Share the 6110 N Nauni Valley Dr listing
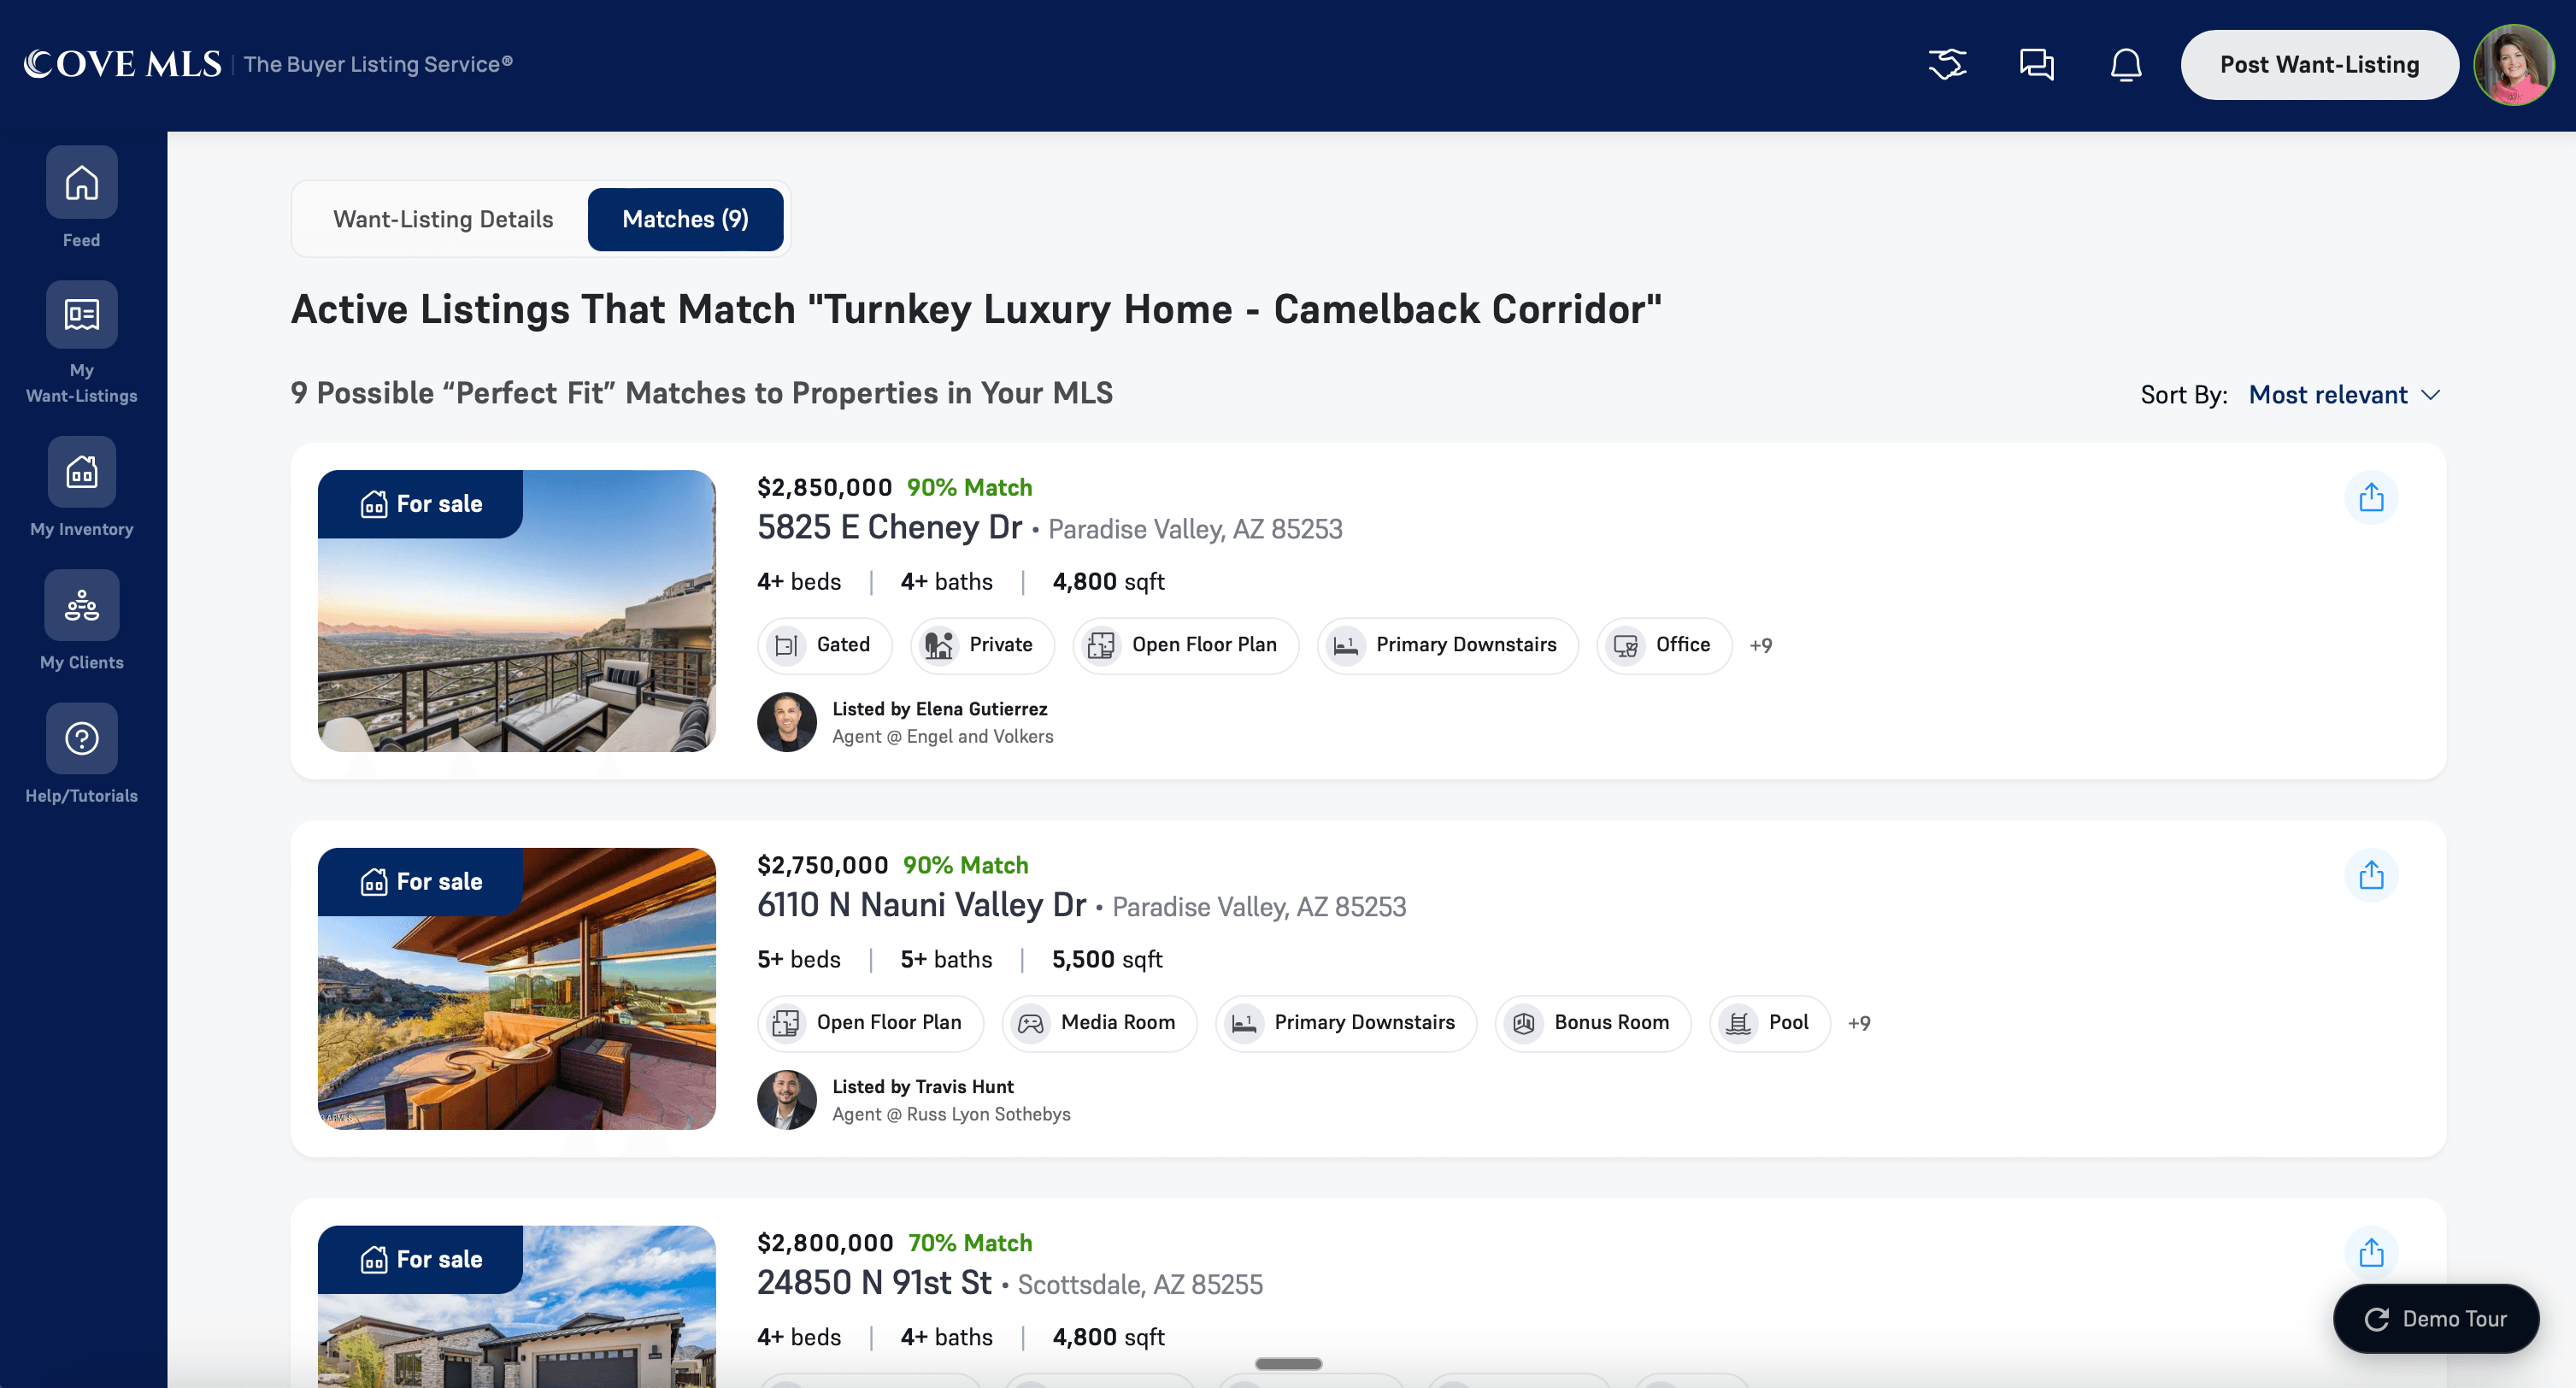This screenshot has width=2576, height=1388. (x=2371, y=875)
